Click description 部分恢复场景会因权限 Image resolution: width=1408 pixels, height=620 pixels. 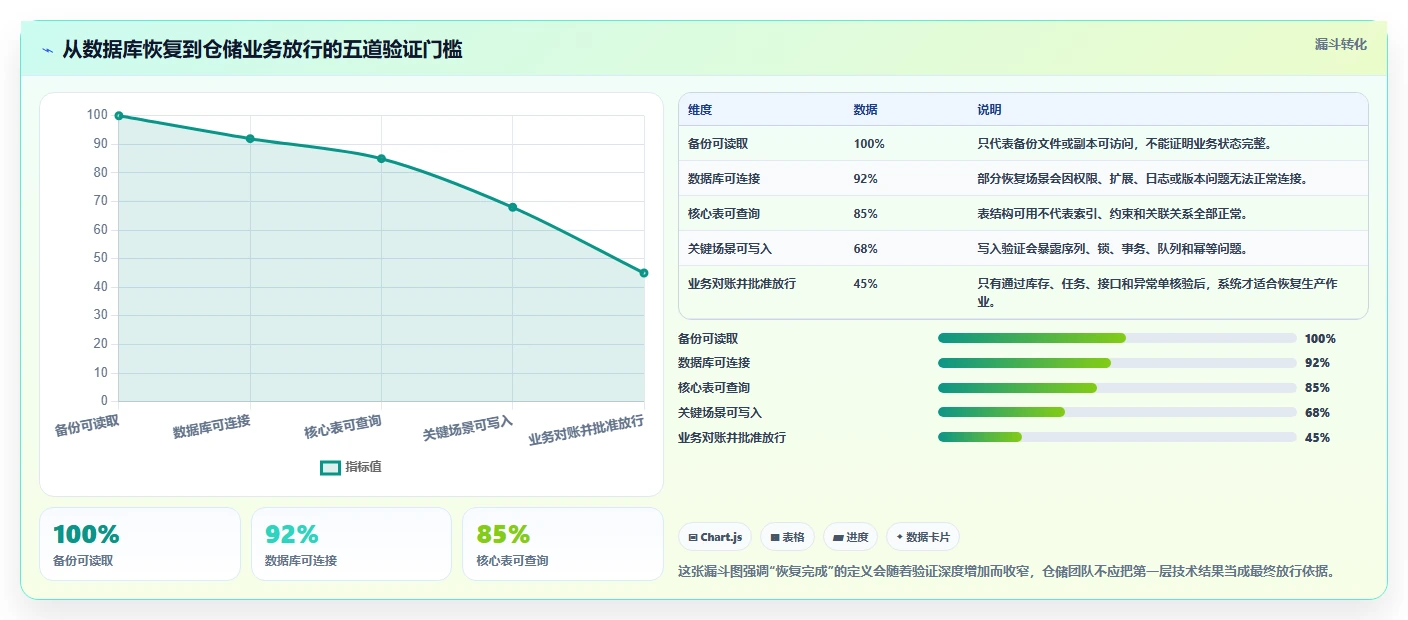point(1142,179)
